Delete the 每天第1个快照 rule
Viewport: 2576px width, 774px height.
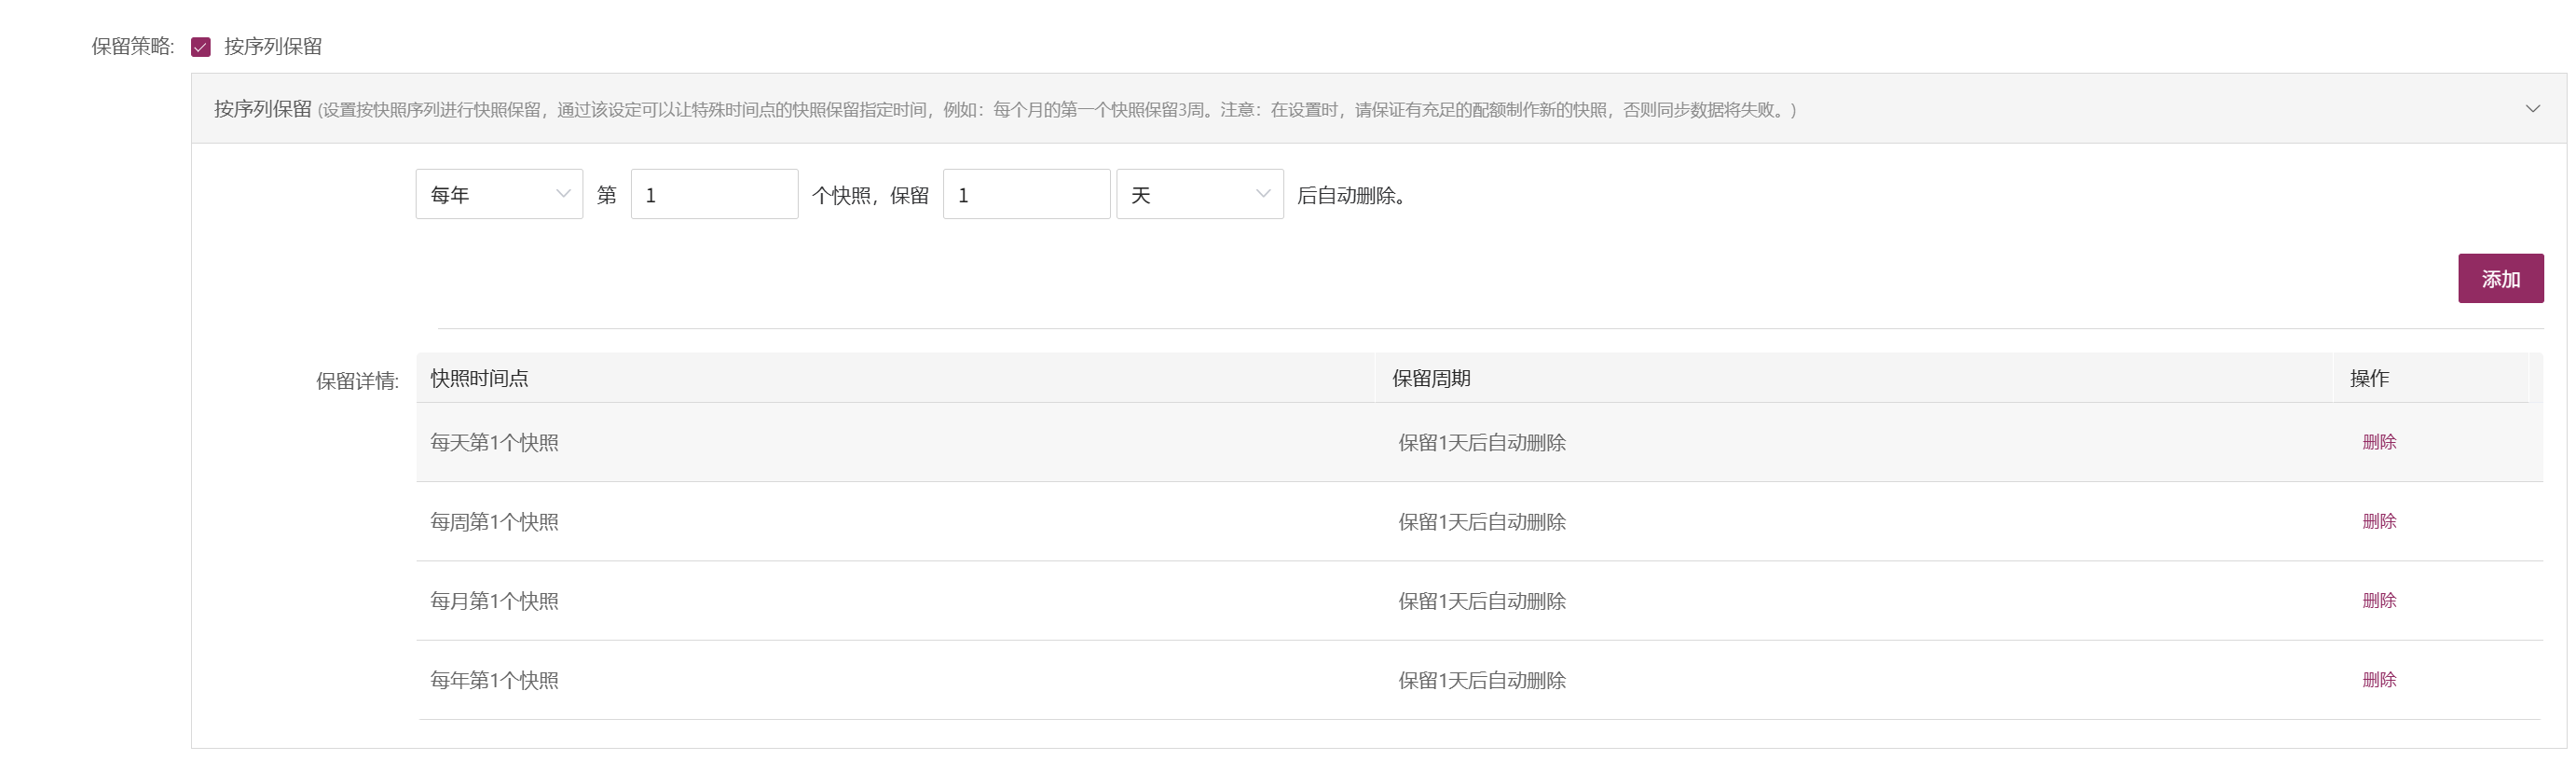tap(2379, 442)
